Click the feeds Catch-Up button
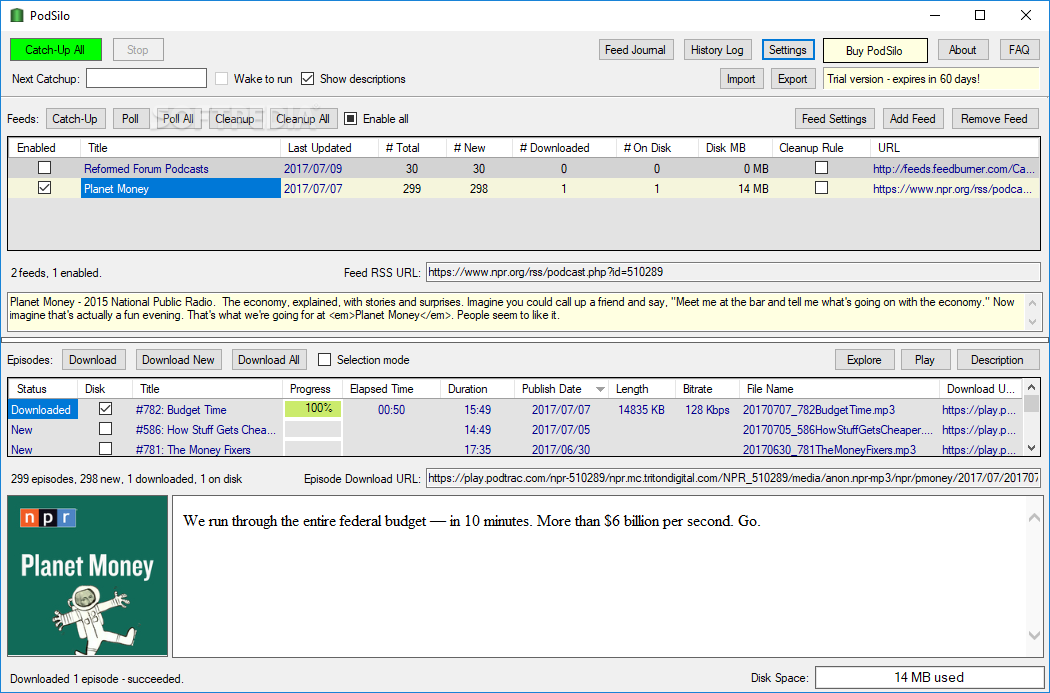The image size is (1050, 693). tap(75, 119)
